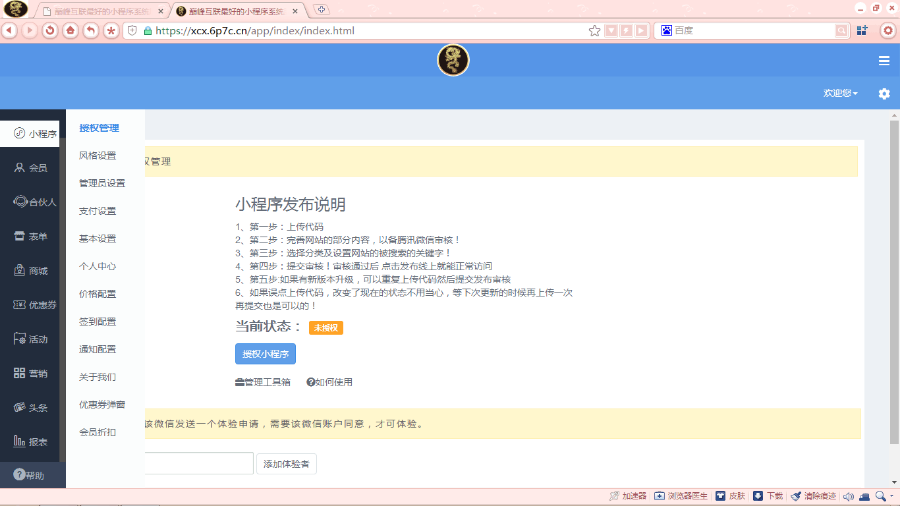Open a new browser tab

[x=321, y=10]
